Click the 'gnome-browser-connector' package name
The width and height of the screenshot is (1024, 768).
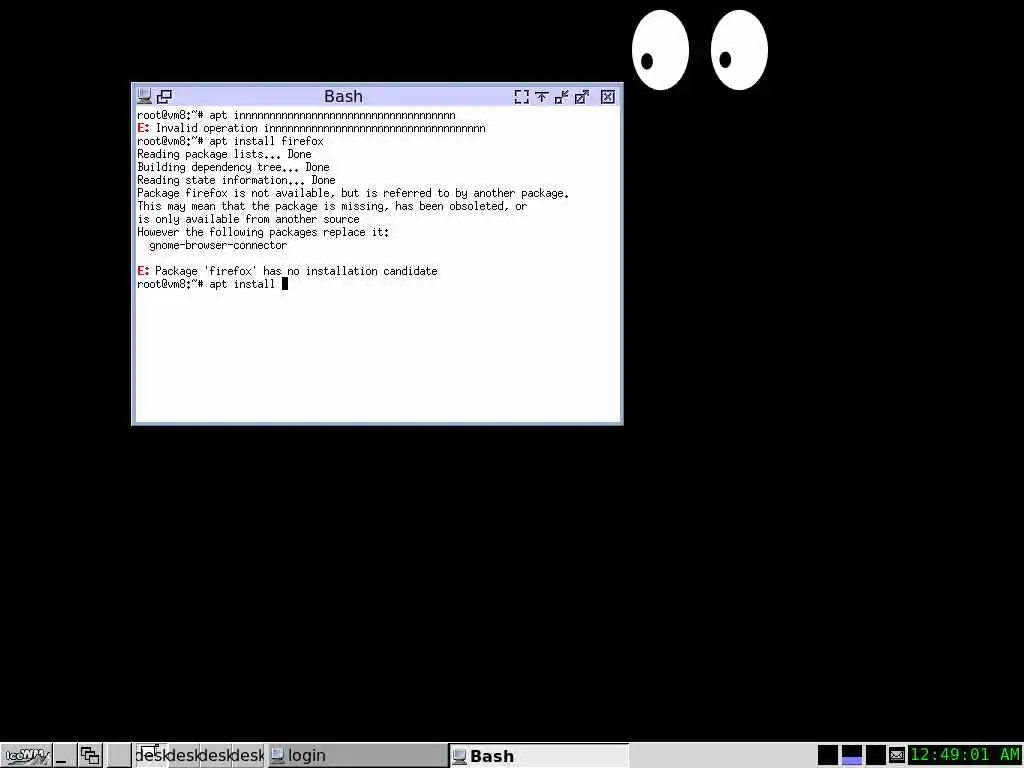218,246
